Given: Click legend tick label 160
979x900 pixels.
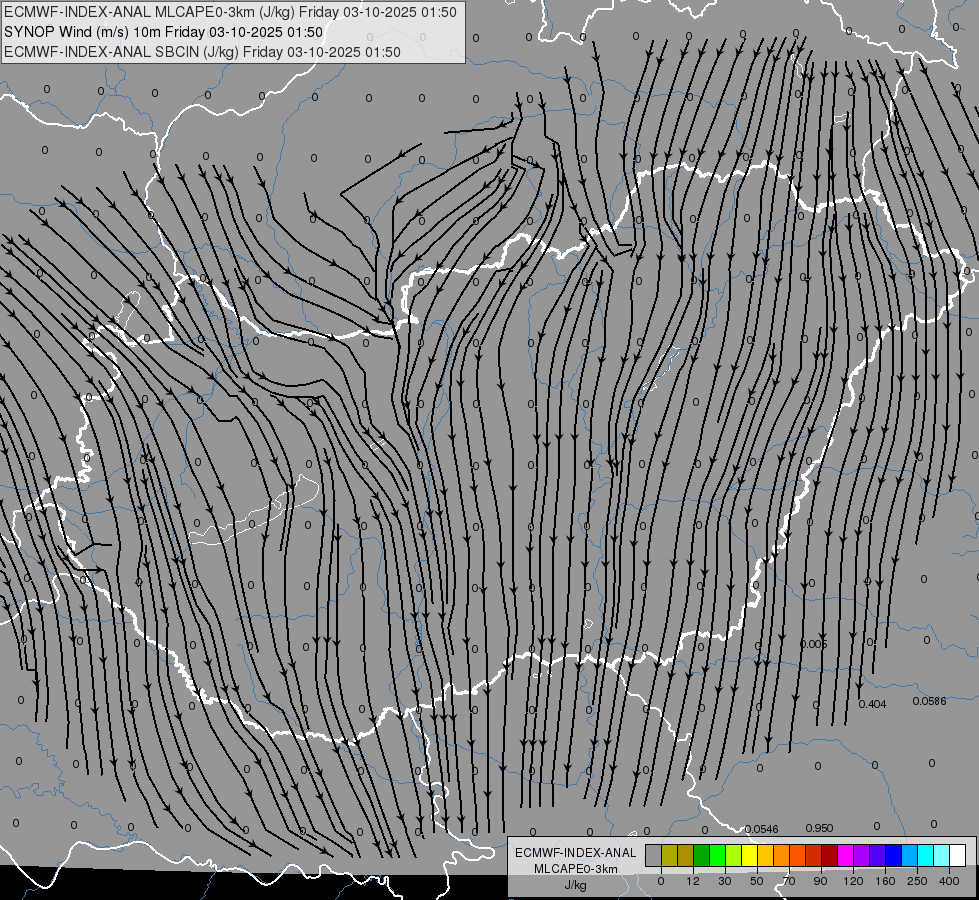Looking at the screenshot, I should (x=885, y=881).
